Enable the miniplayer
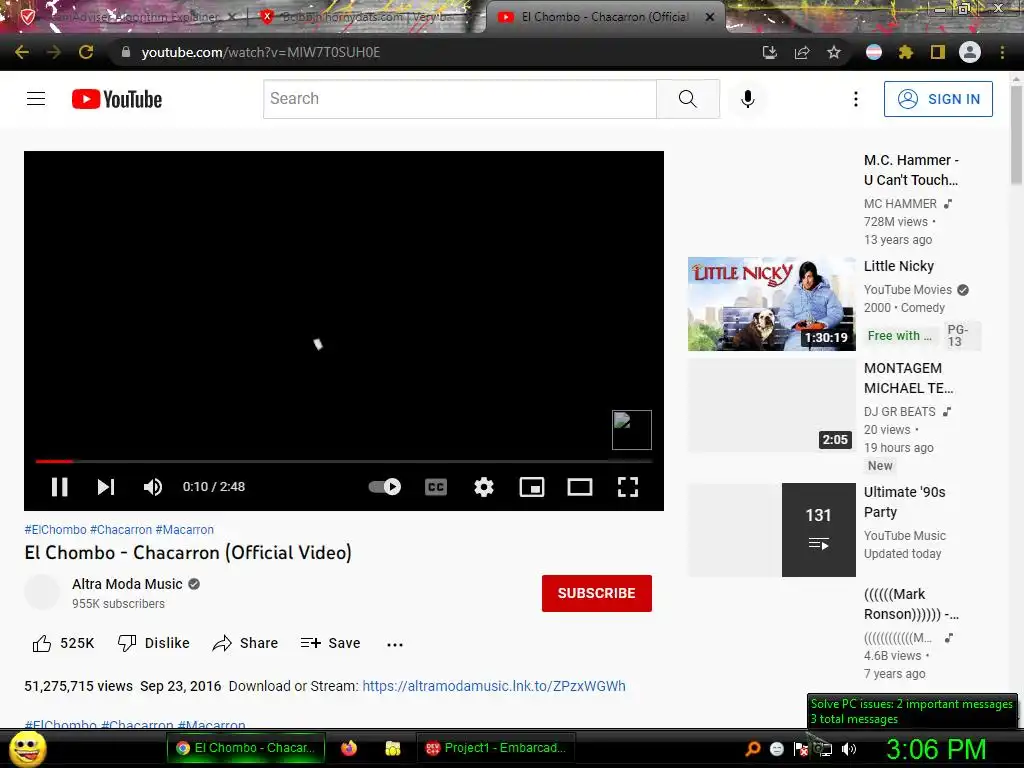1024x768 pixels. [532, 487]
